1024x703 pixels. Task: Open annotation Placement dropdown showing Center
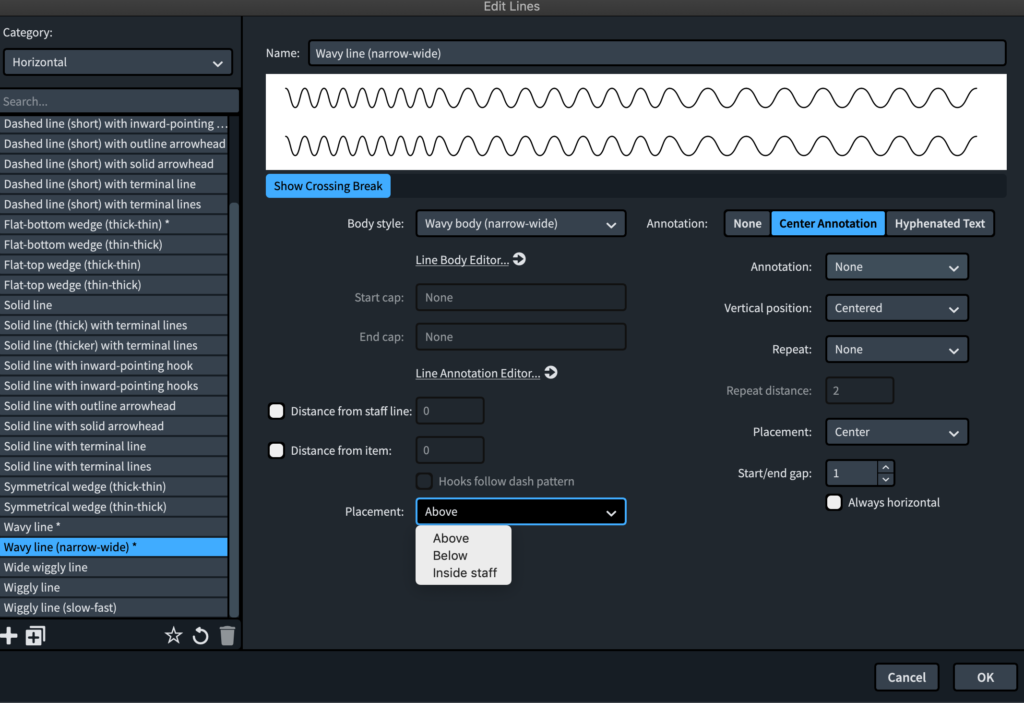(897, 432)
